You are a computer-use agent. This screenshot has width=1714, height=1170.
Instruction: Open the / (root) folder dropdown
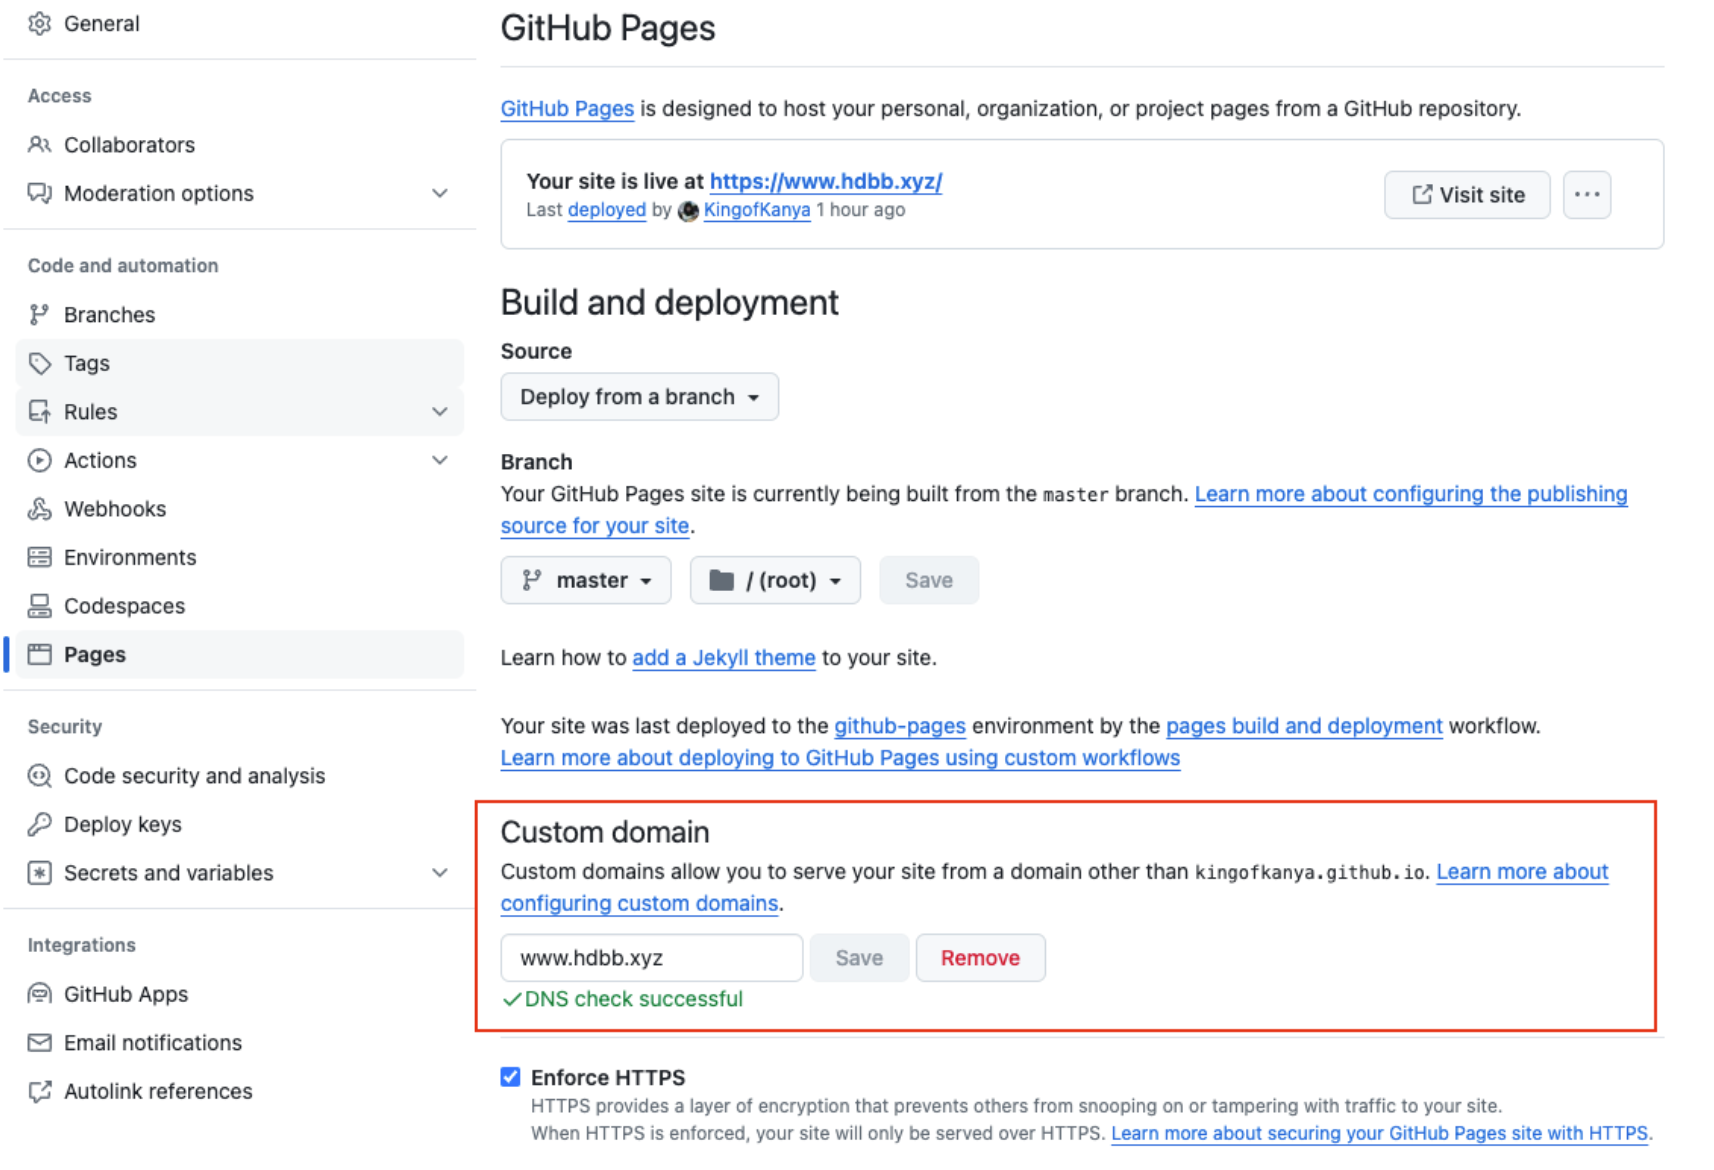click(x=775, y=580)
